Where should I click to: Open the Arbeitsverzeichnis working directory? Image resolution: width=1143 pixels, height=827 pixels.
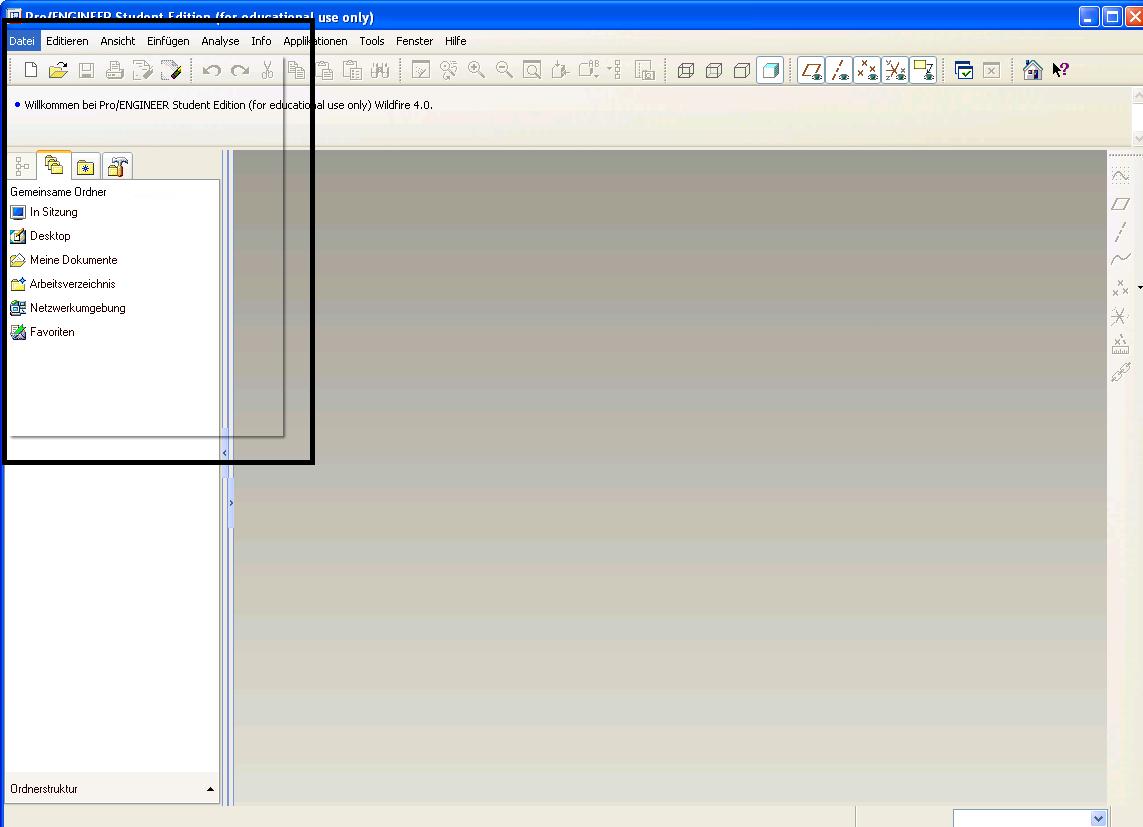pyautogui.click(x=63, y=284)
